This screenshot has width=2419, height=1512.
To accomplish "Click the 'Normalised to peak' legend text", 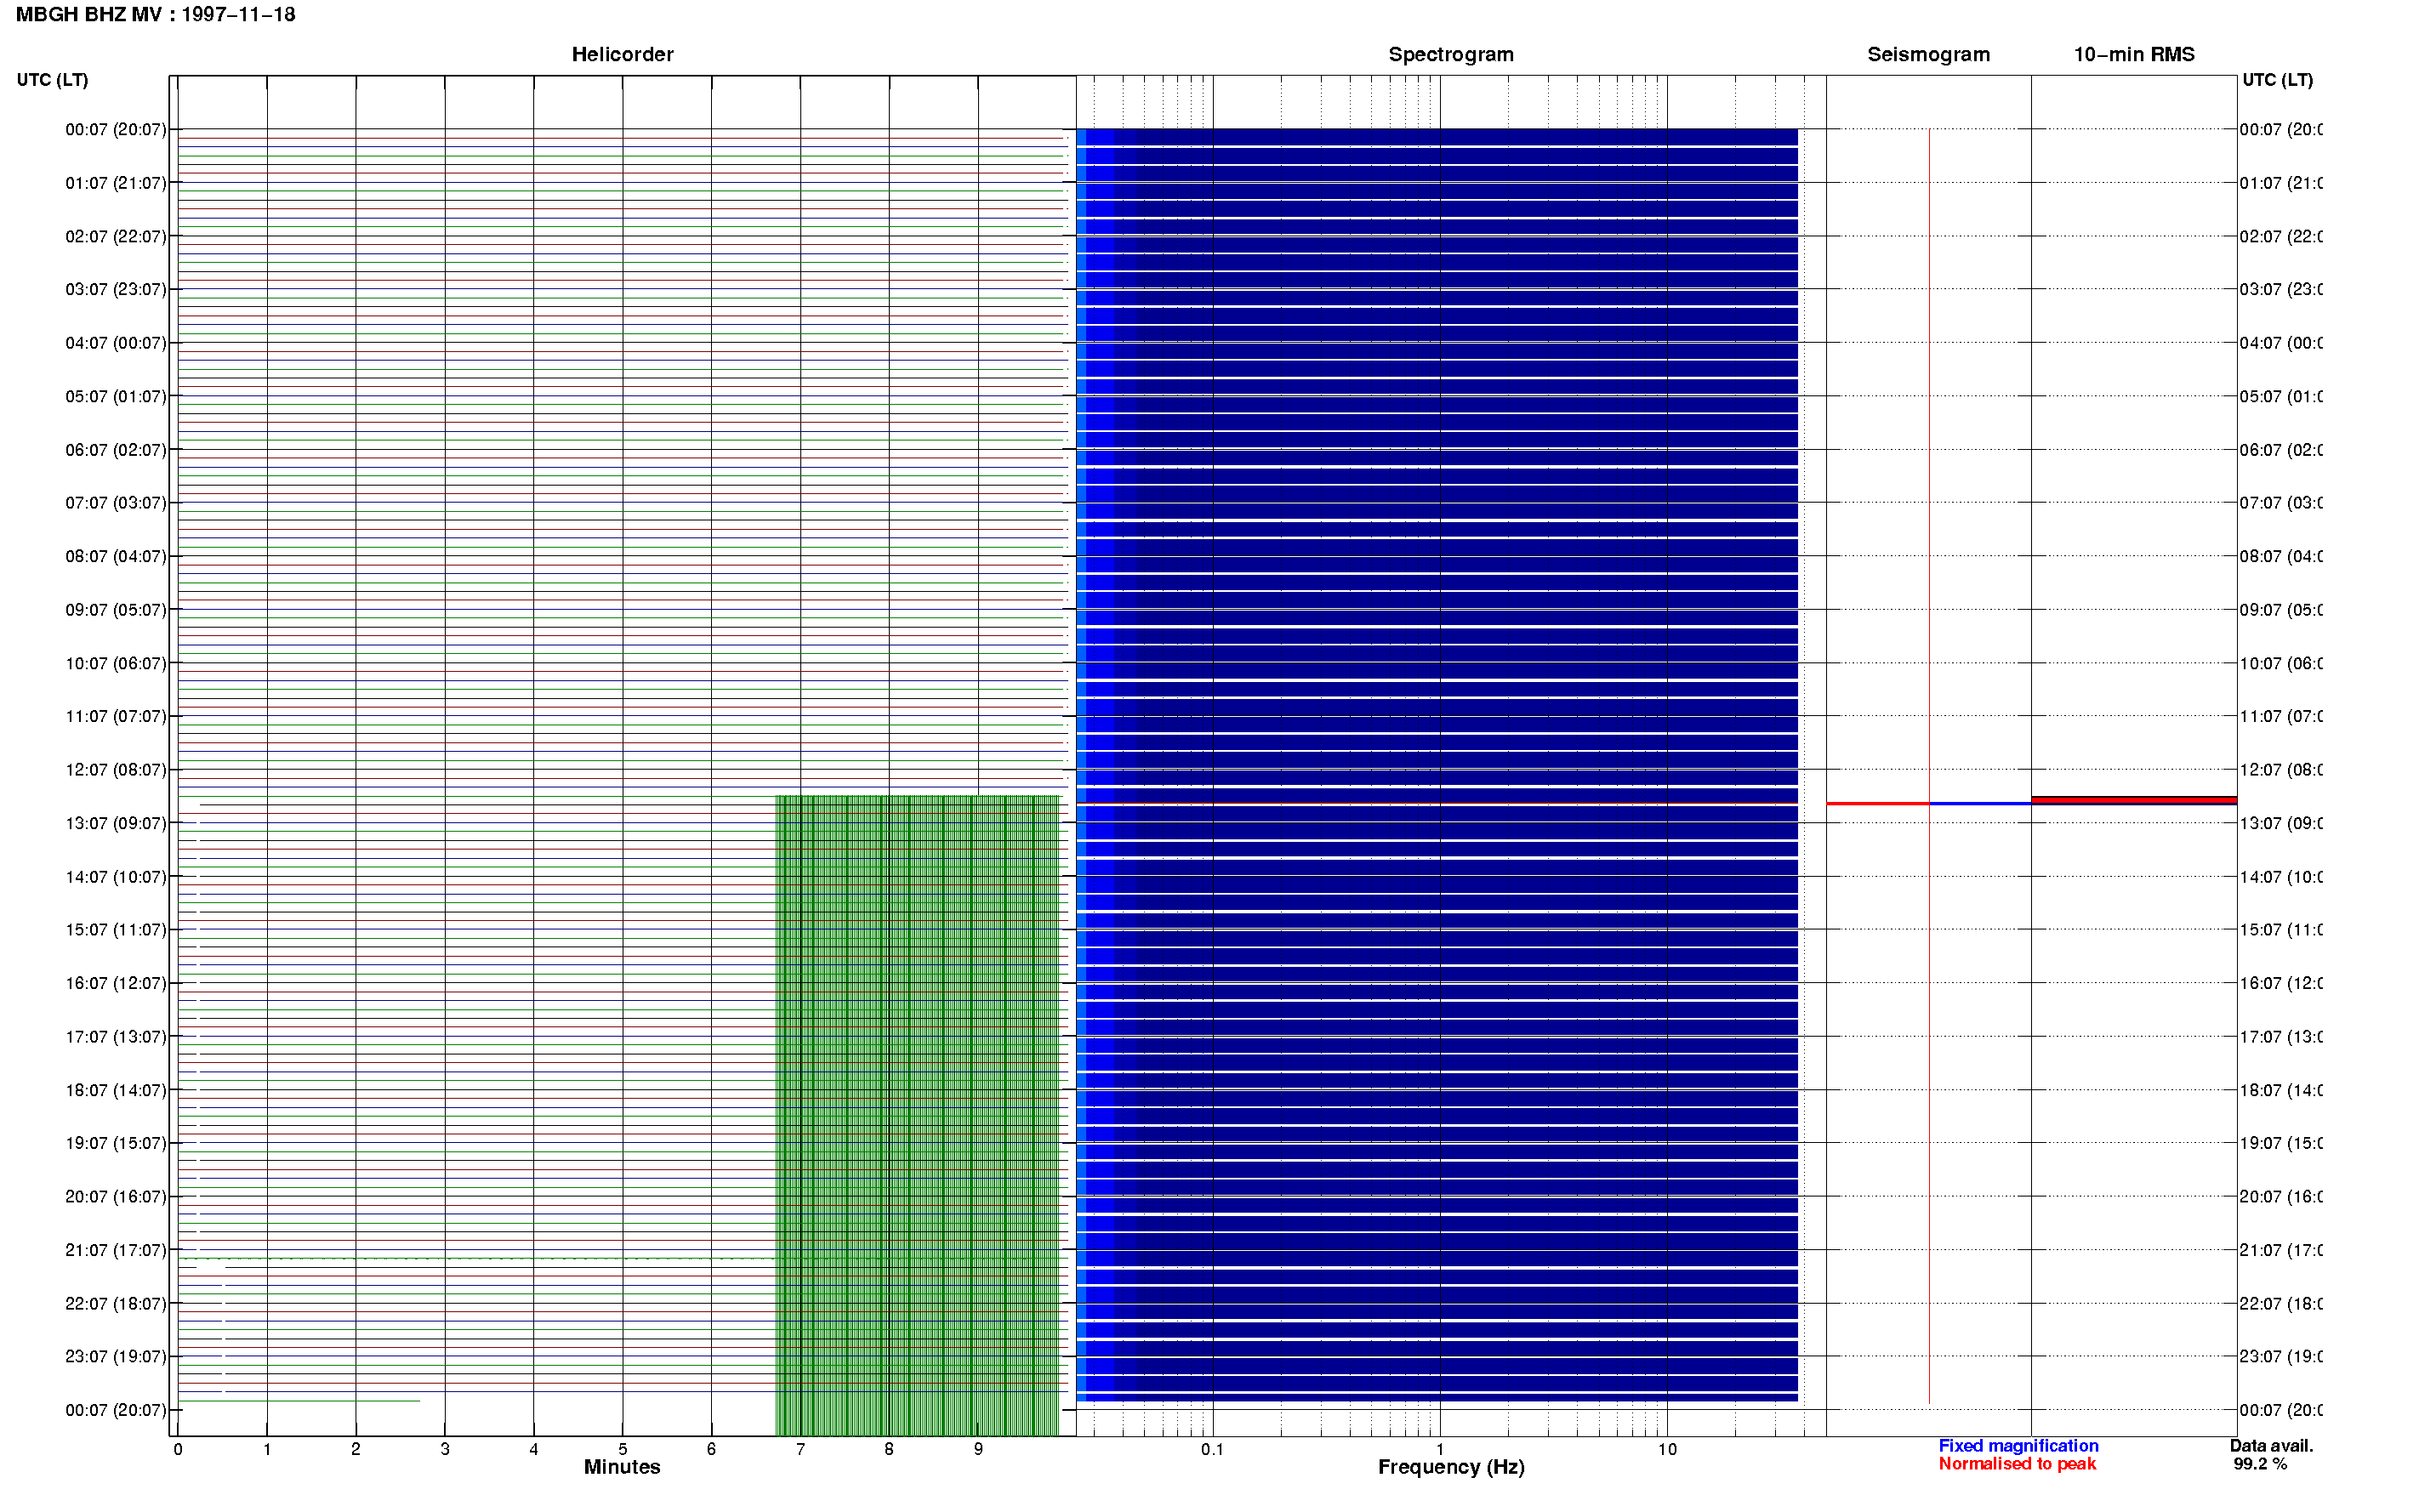I will pos(2017,1464).
